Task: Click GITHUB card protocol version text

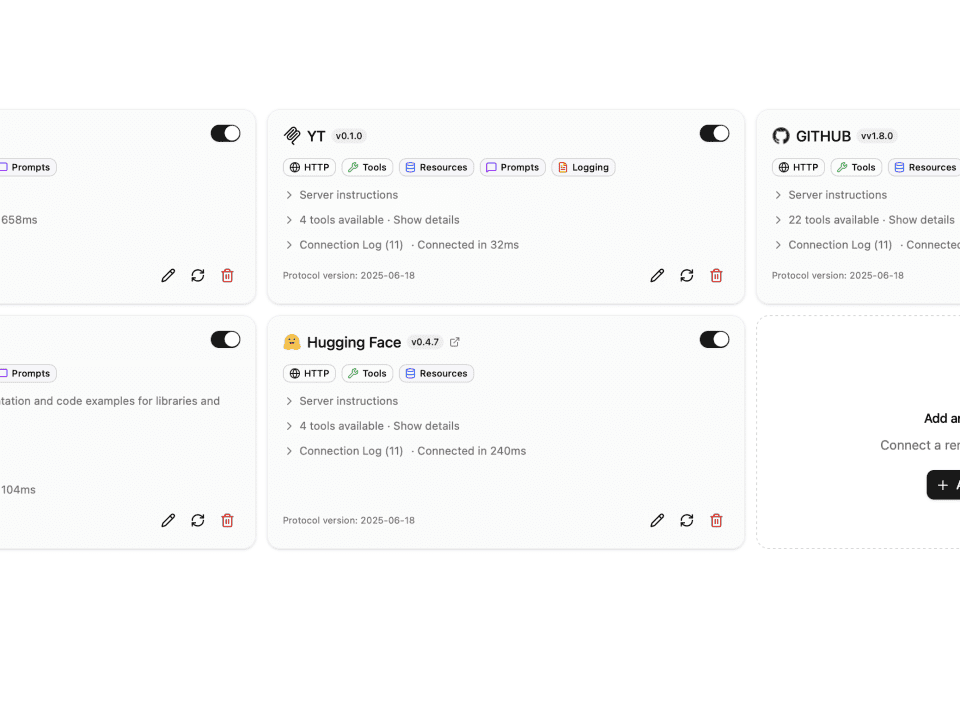Action: 838,276
